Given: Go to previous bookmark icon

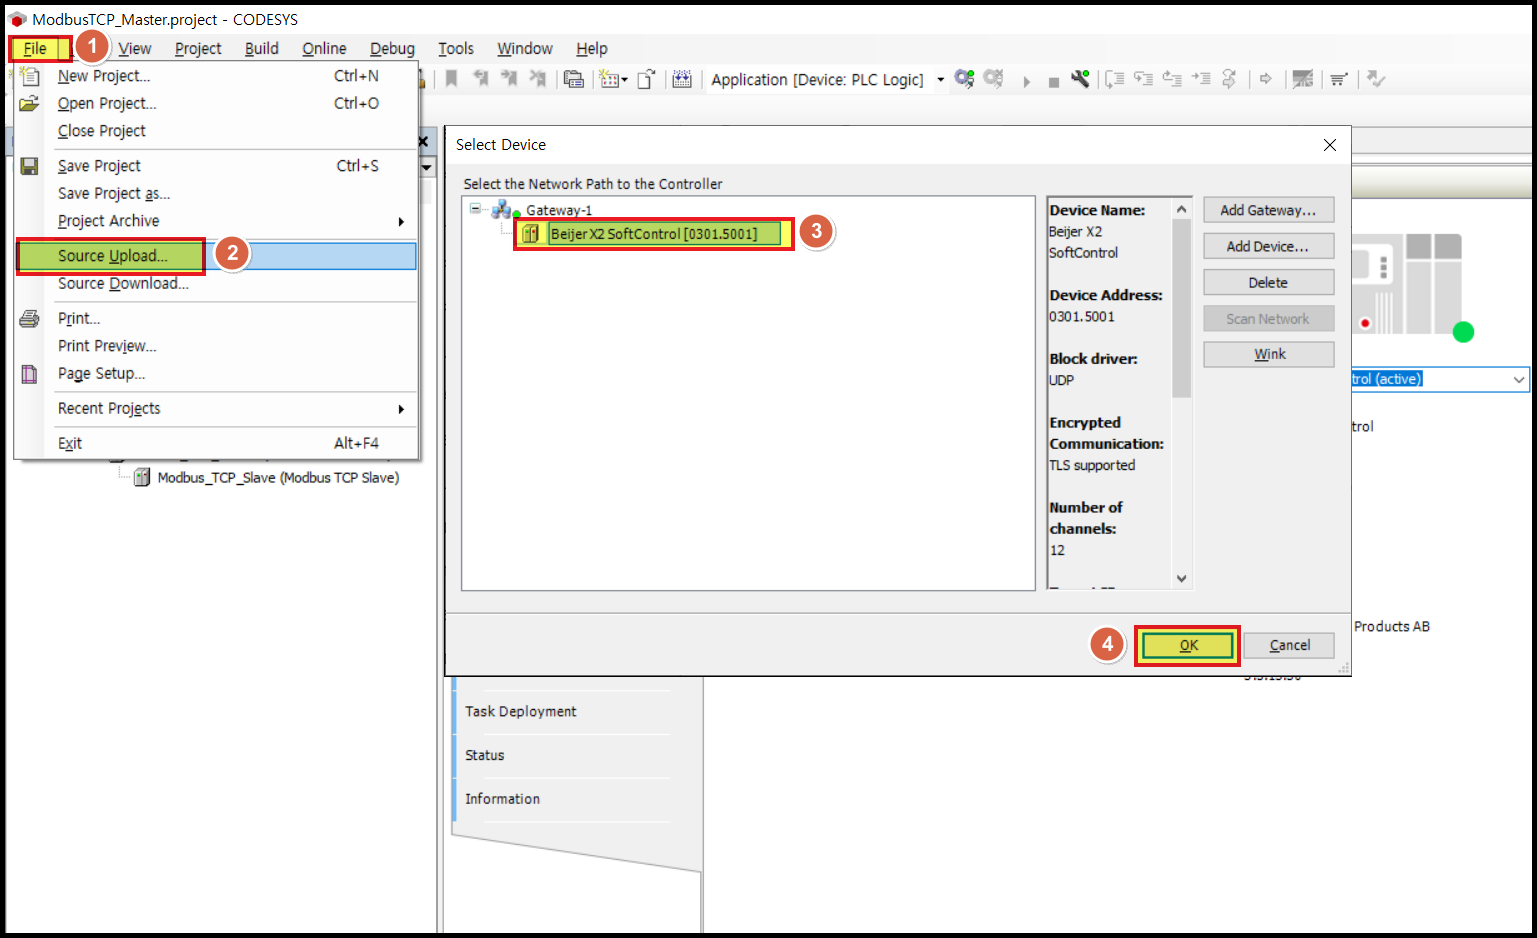Looking at the screenshot, I should [481, 79].
